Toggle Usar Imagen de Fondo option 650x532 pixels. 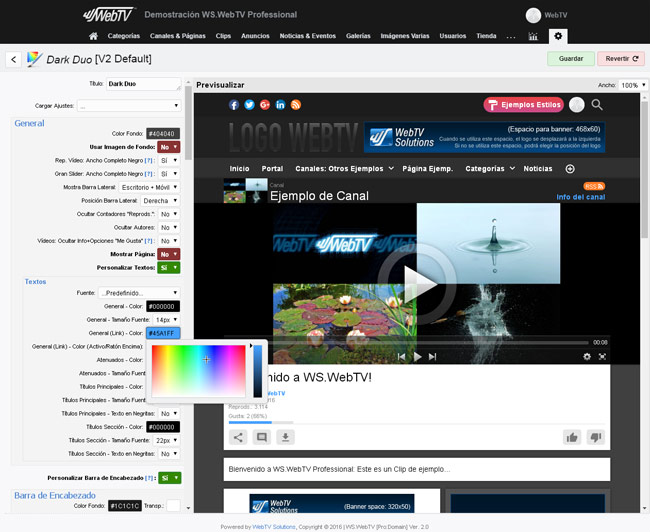pyautogui.click(x=169, y=147)
